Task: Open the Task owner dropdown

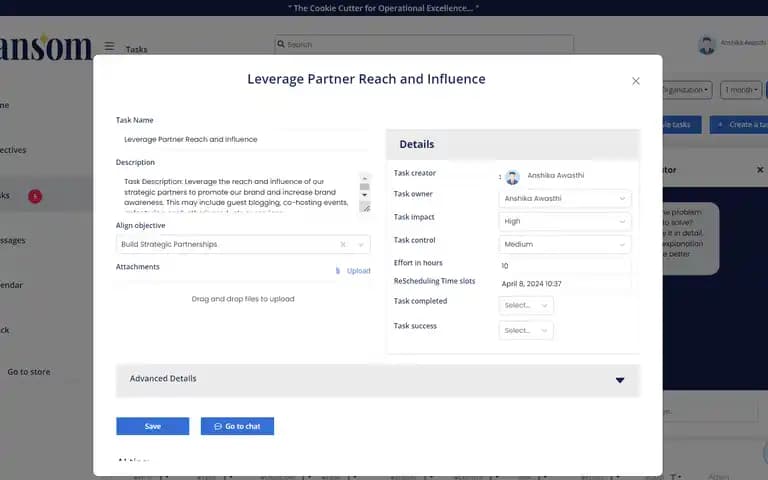Action: pos(565,198)
